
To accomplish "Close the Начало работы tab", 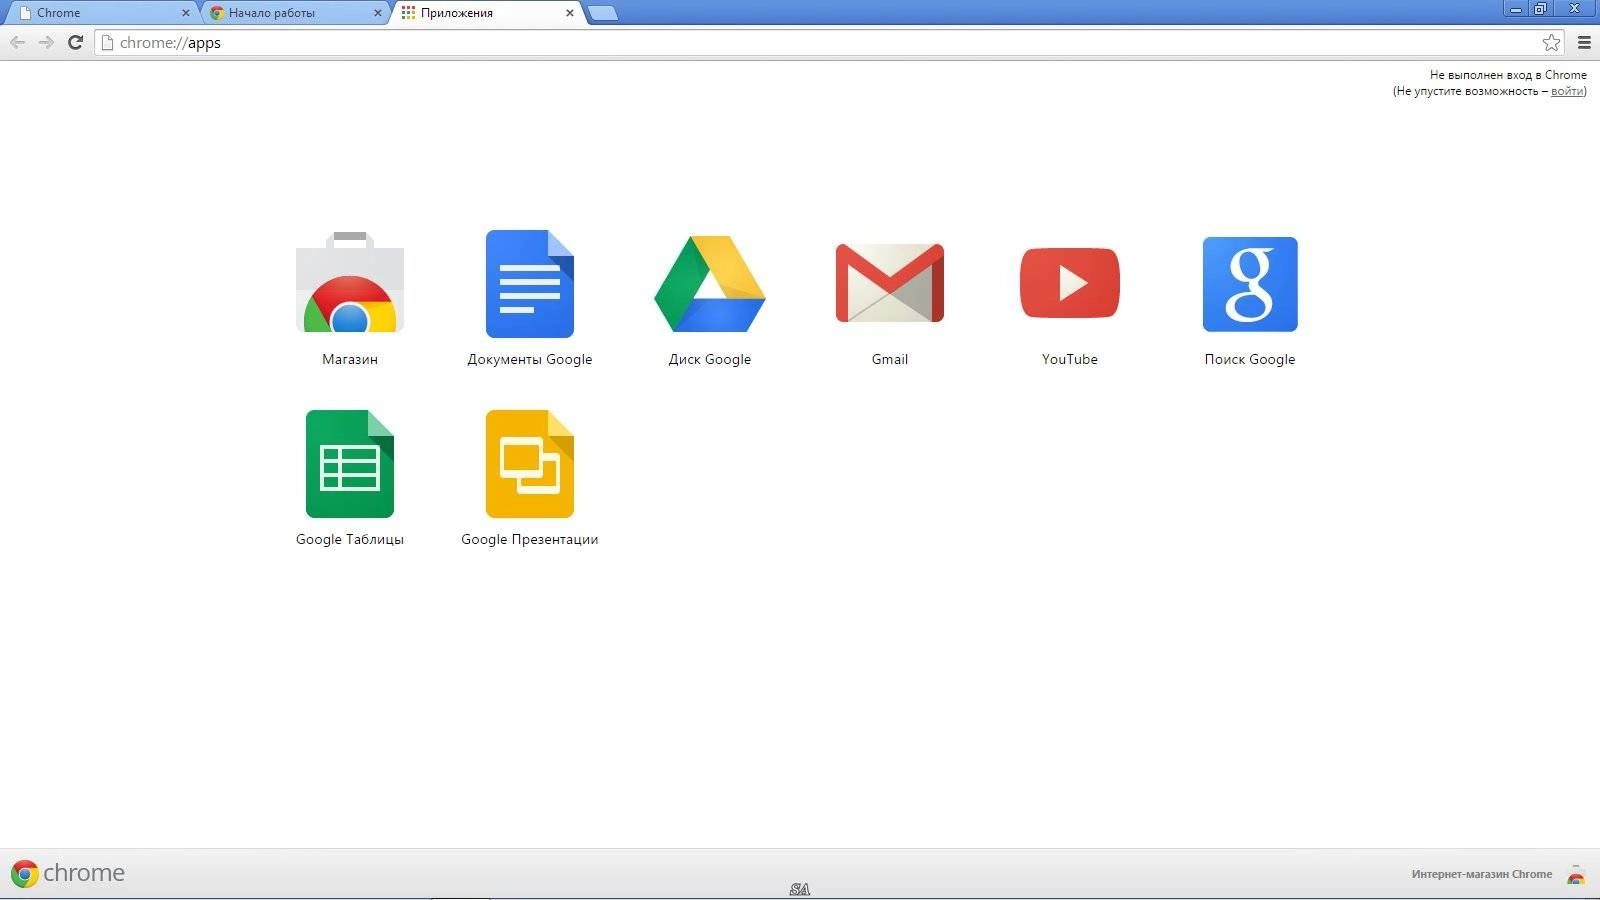I will tap(377, 13).
